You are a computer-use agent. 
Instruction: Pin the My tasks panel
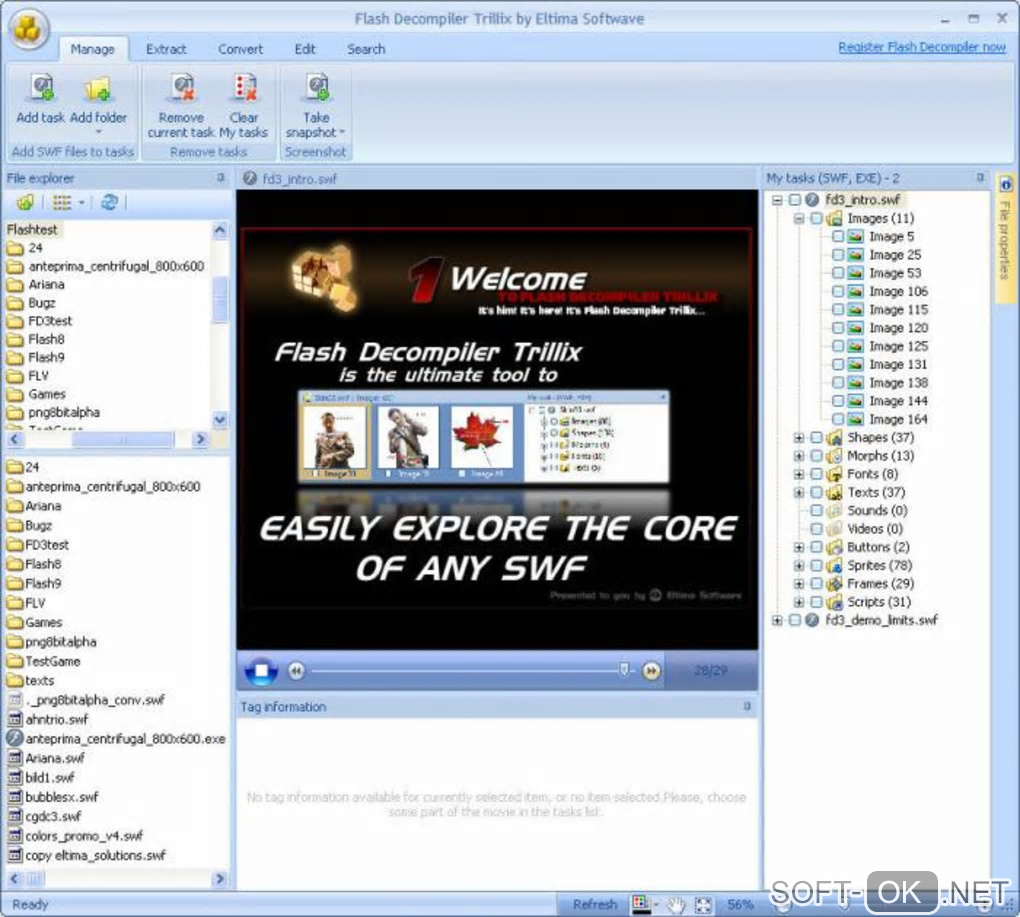pos(980,178)
